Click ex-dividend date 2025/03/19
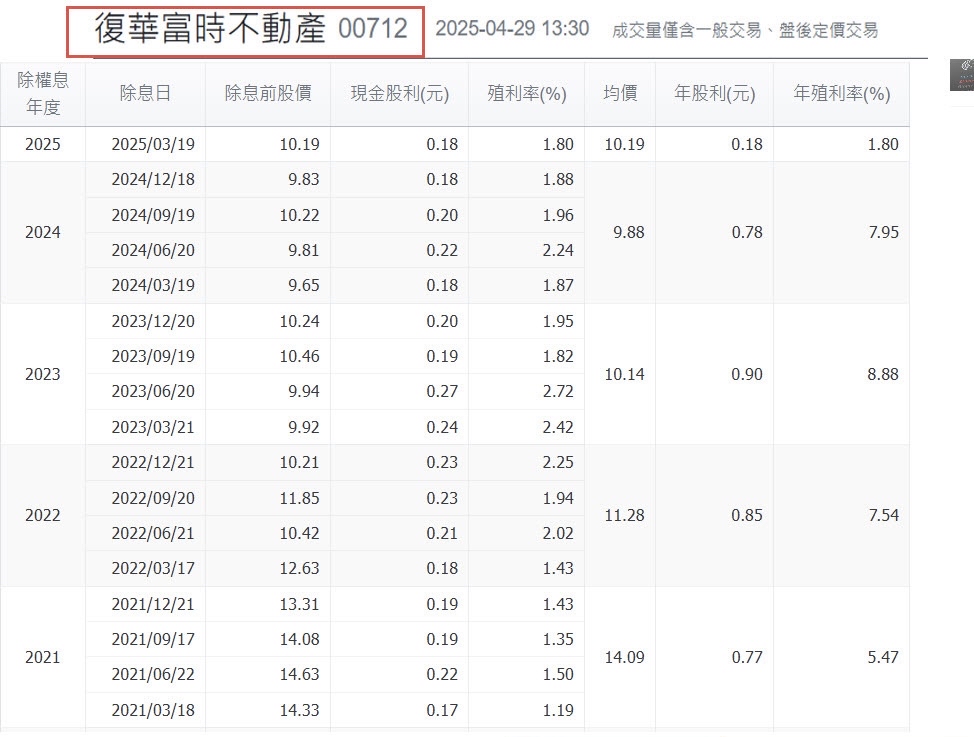 (153, 144)
